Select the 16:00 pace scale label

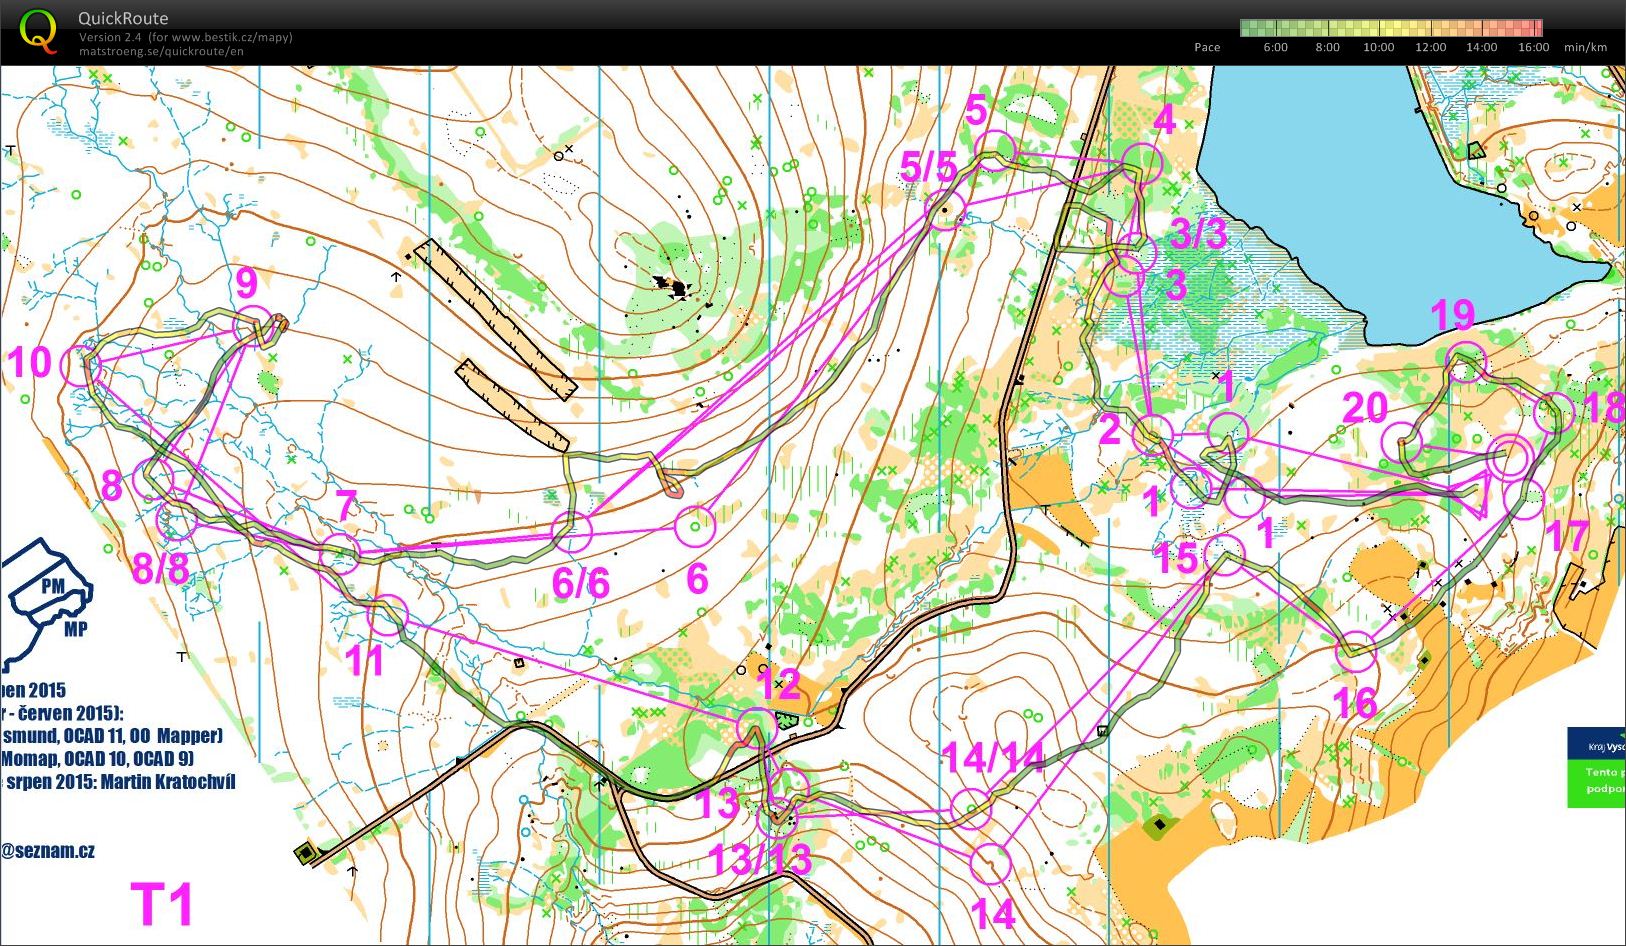click(1533, 47)
